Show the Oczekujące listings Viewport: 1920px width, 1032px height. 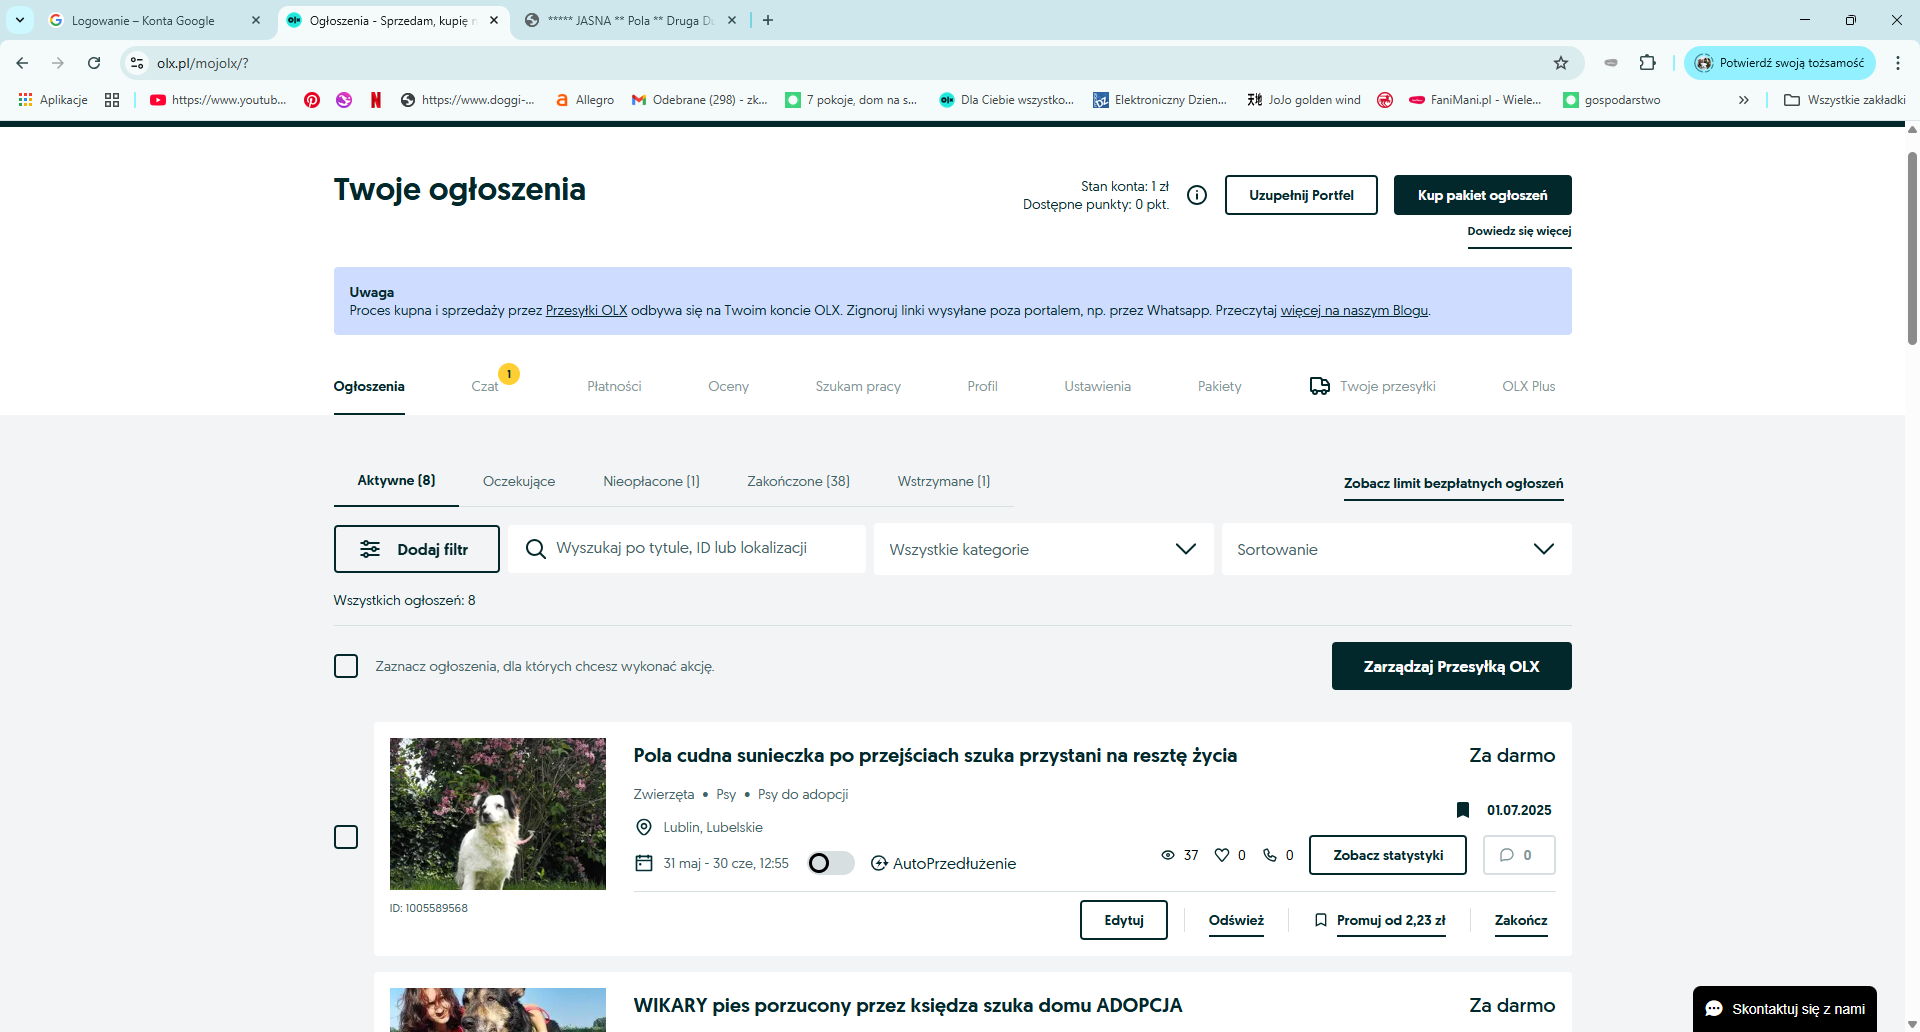point(519,481)
